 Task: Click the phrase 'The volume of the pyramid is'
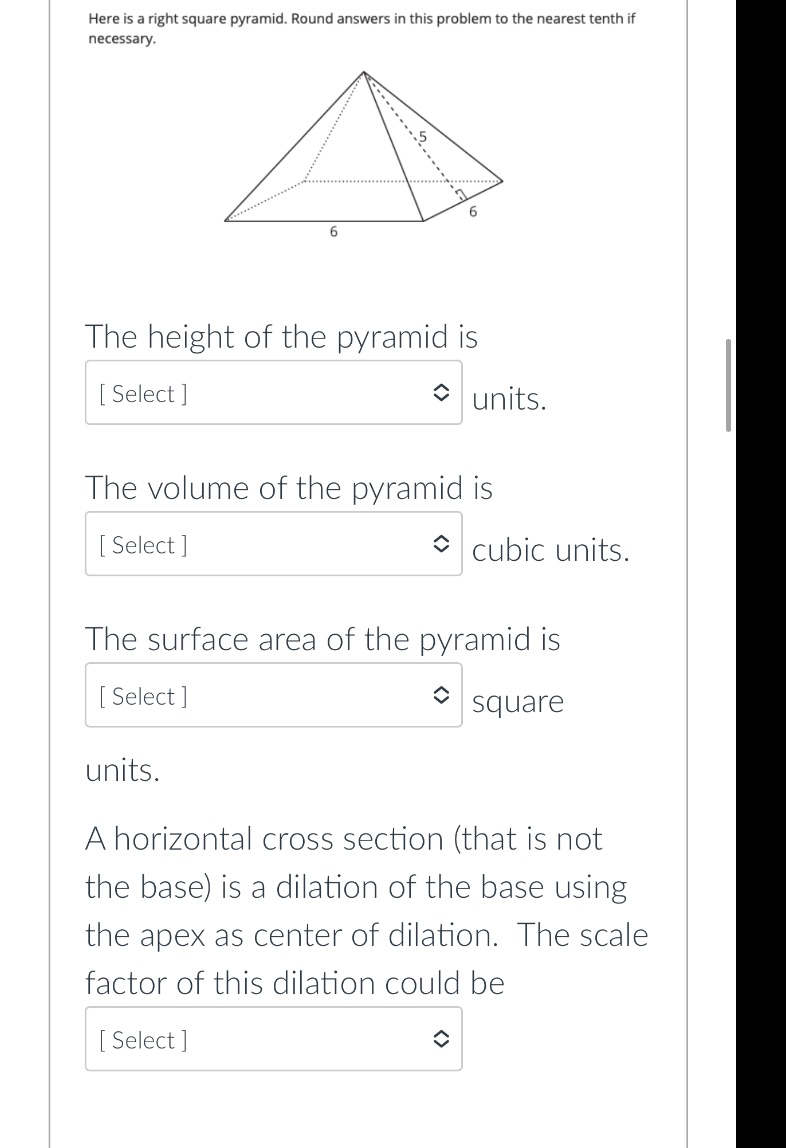click(x=289, y=488)
